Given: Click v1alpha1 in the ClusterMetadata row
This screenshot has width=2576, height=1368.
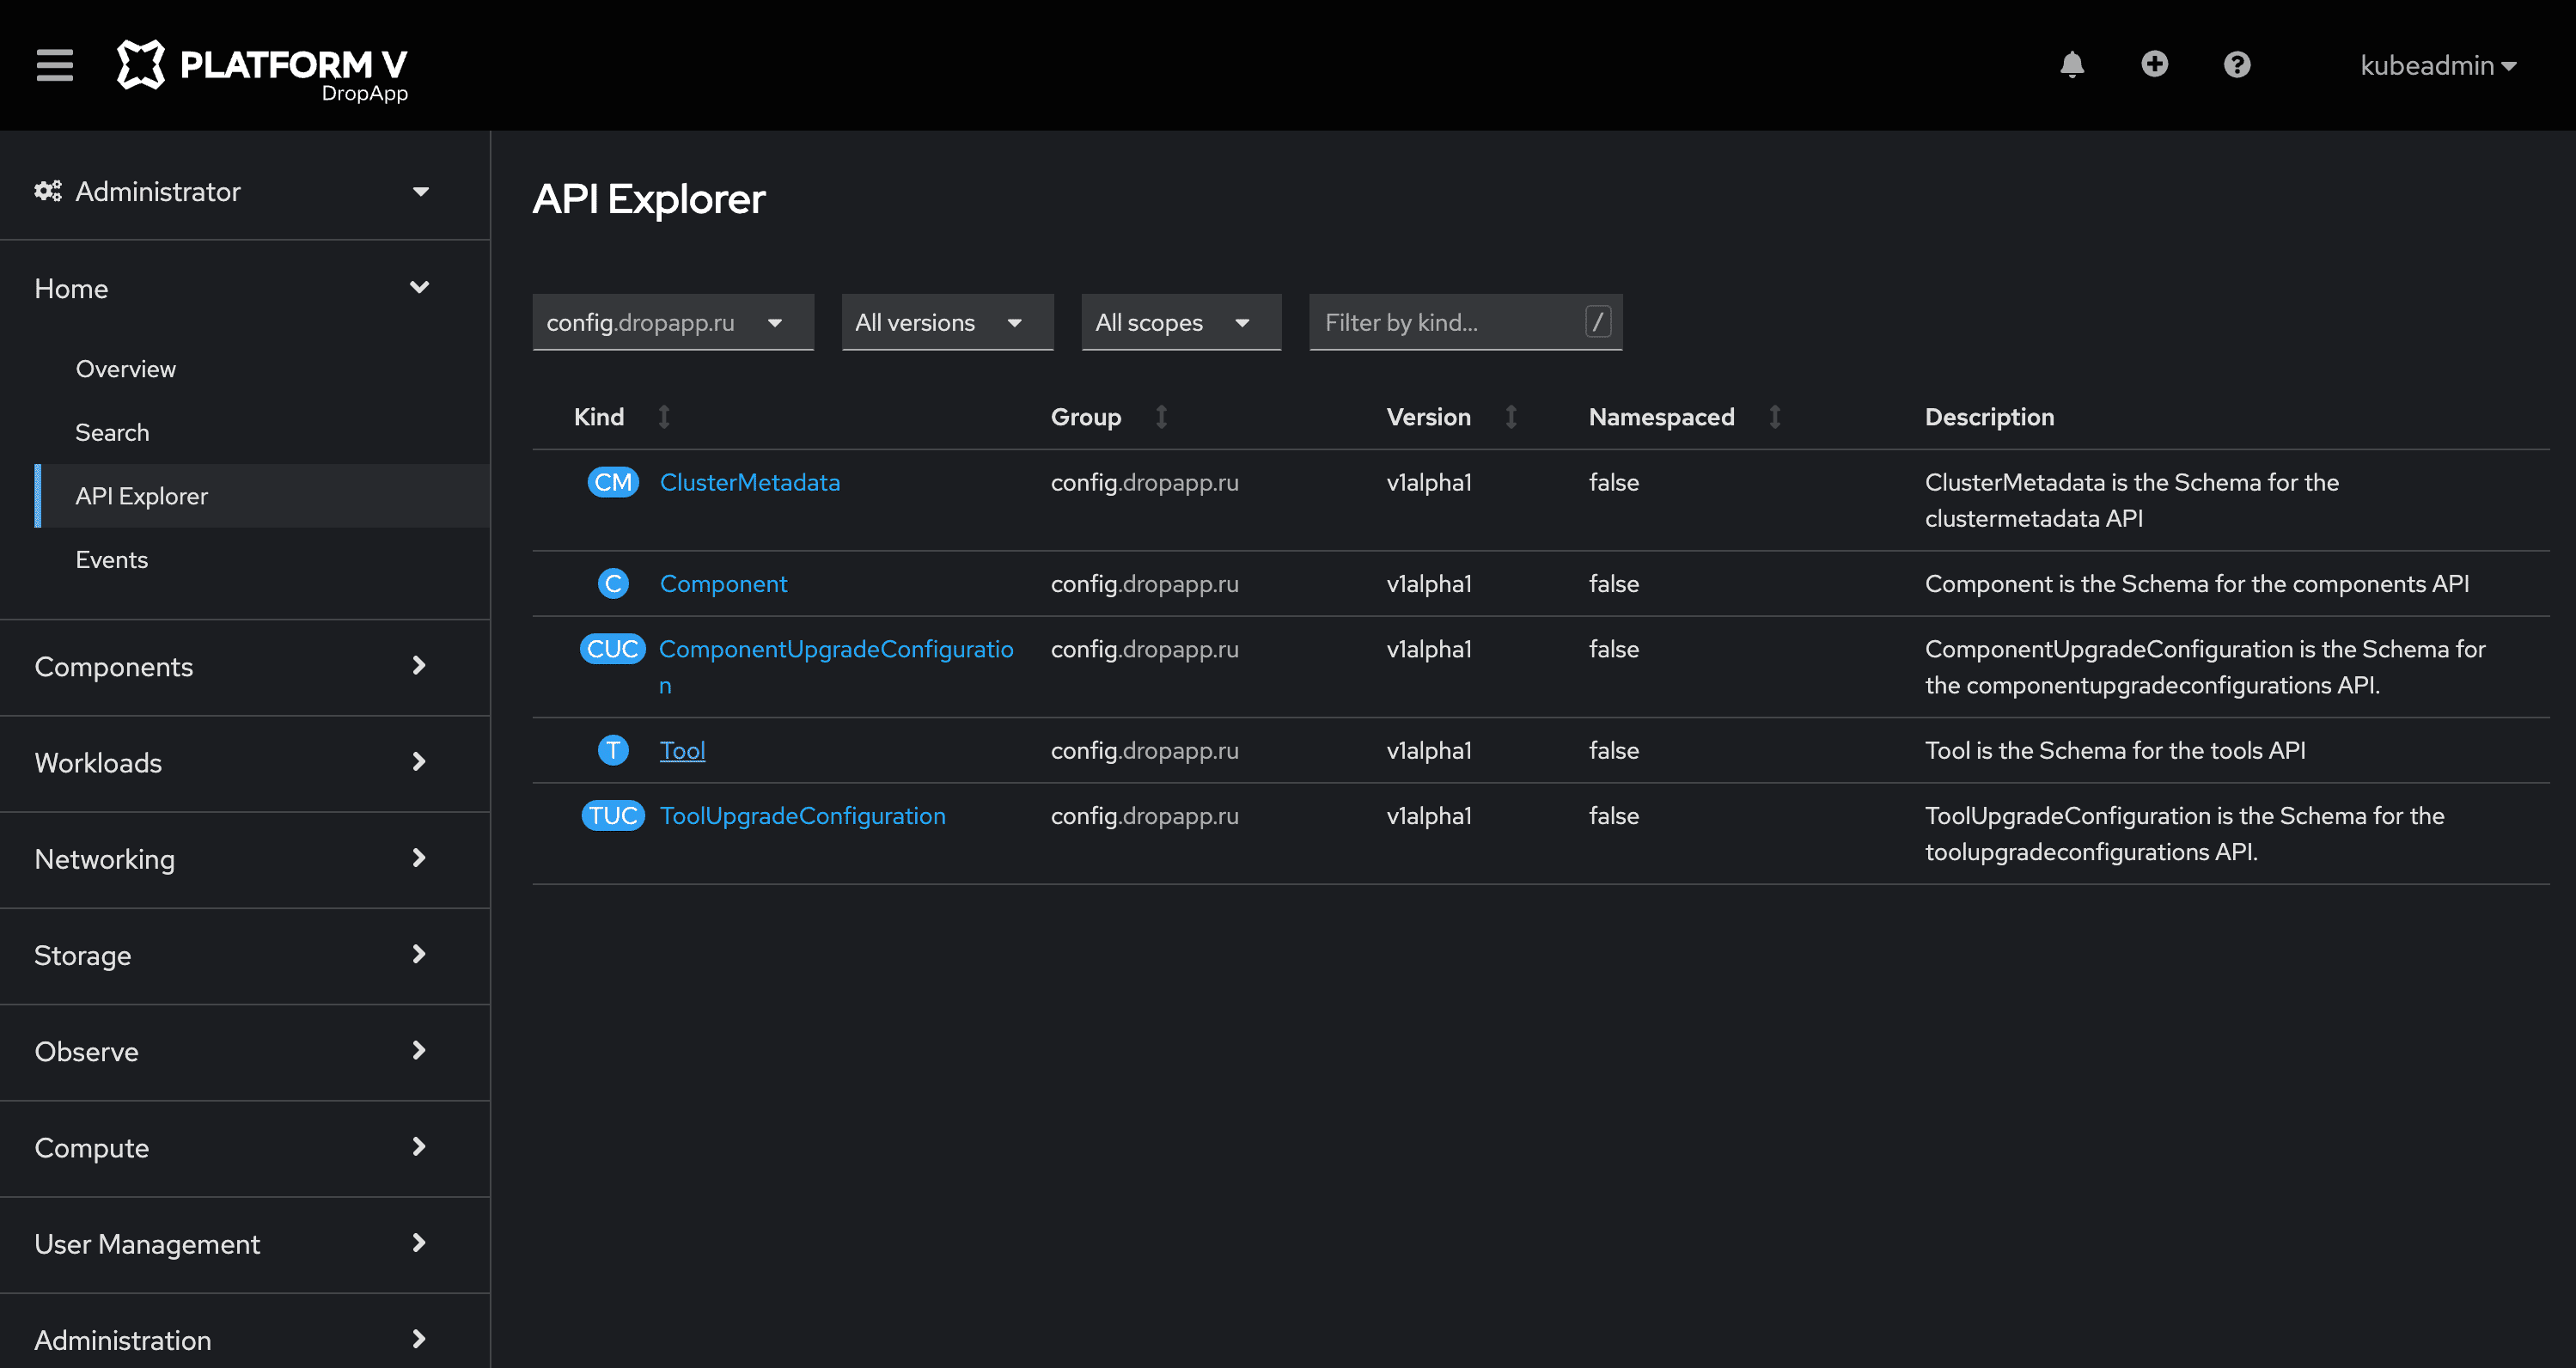Looking at the screenshot, I should (x=1428, y=482).
